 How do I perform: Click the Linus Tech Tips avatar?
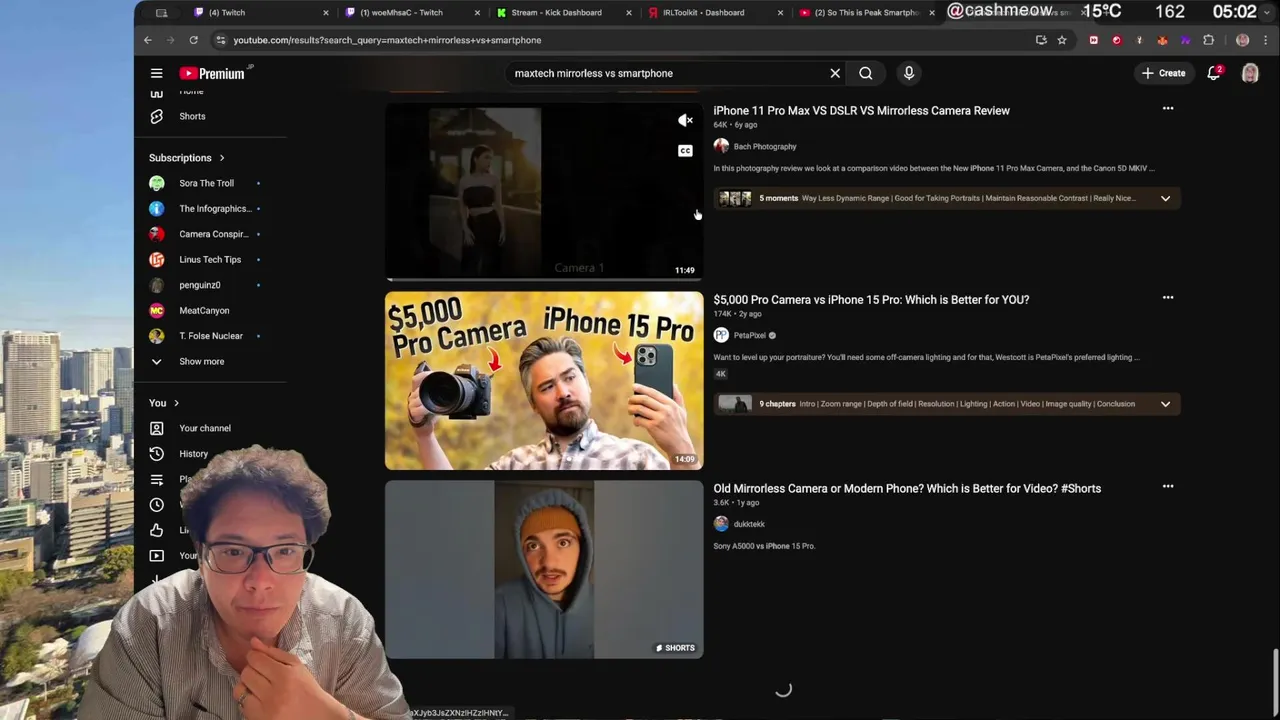[156, 259]
